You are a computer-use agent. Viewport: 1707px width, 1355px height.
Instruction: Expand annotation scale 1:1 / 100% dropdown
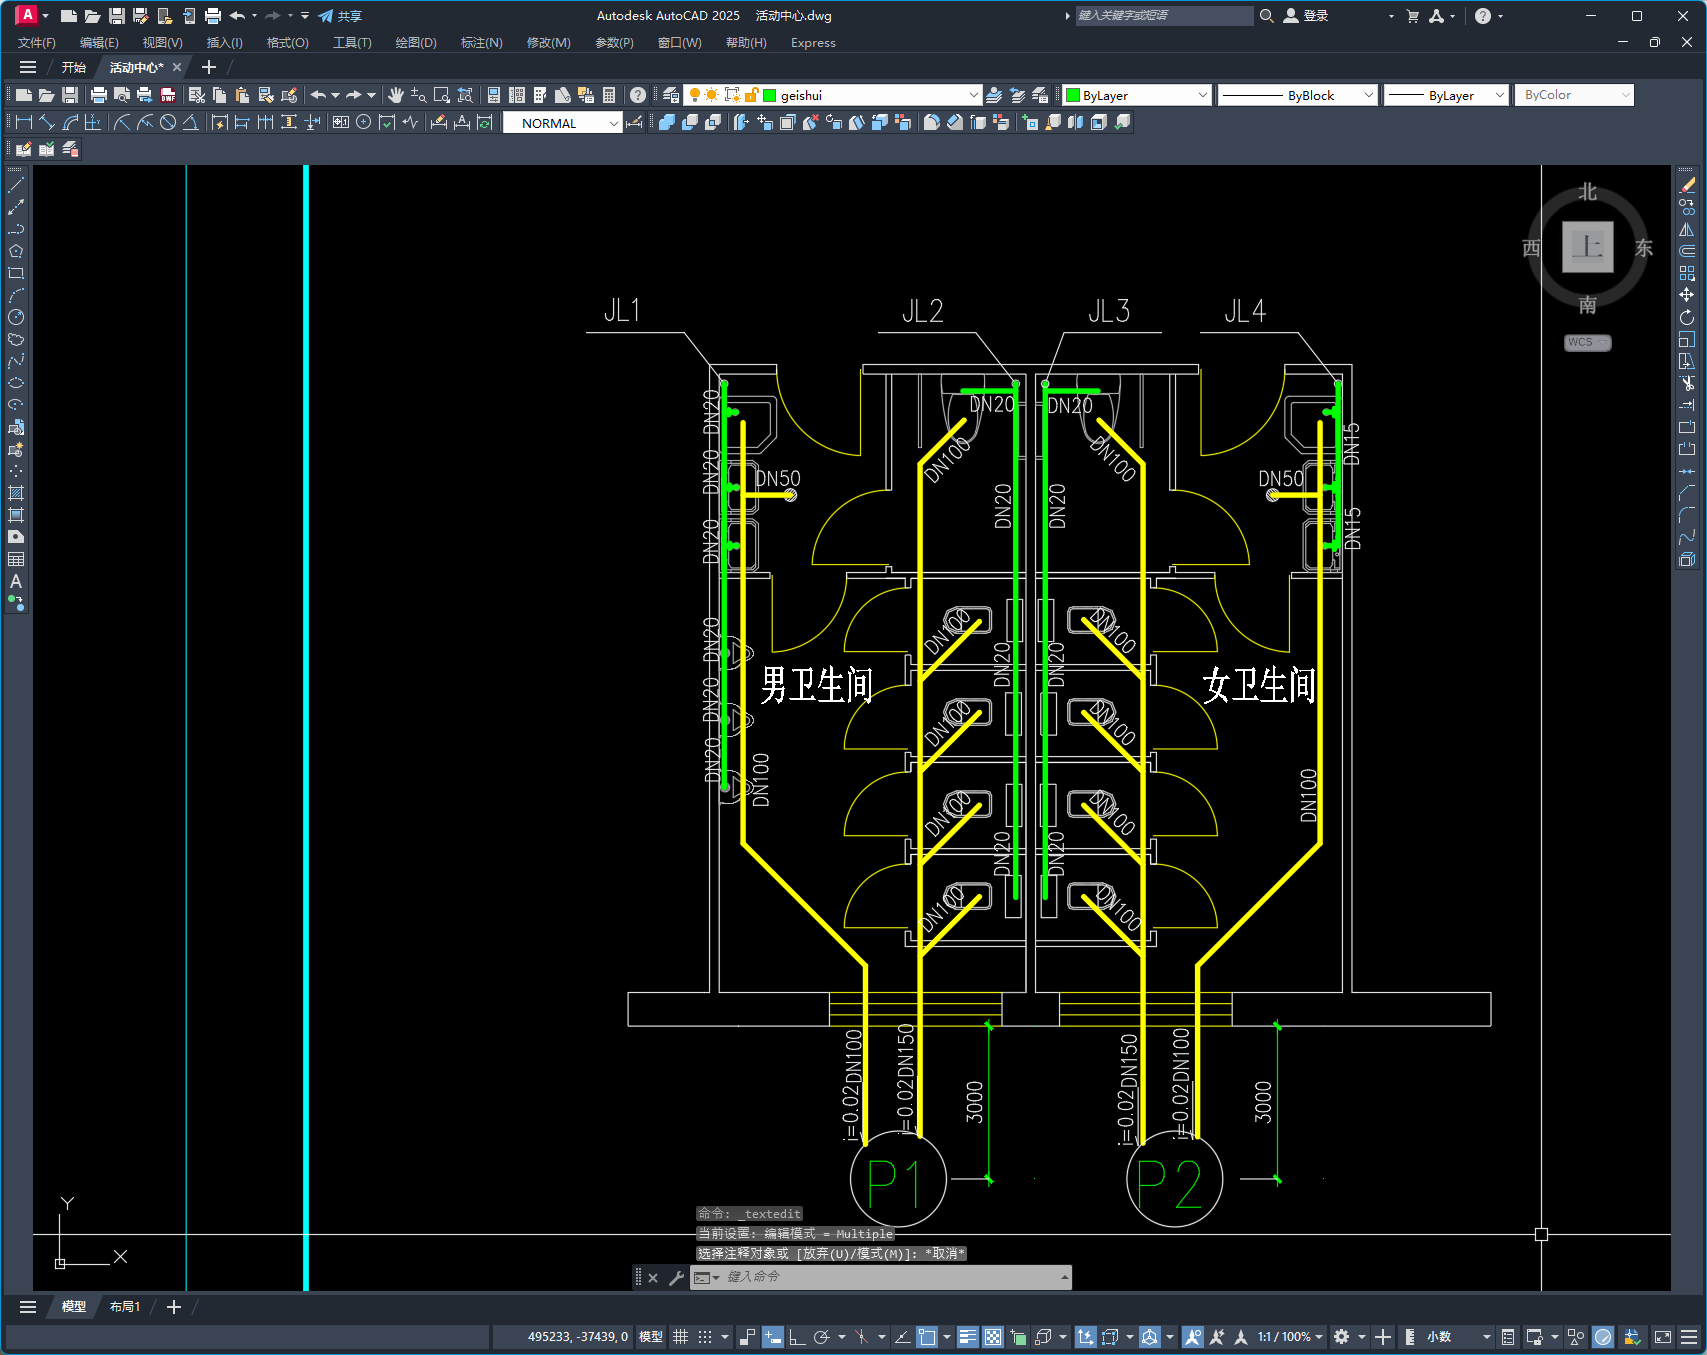1290,1337
